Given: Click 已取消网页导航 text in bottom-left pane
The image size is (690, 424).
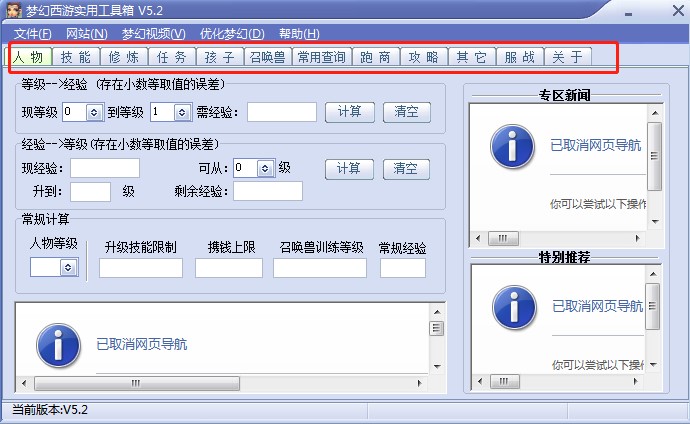Looking at the screenshot, I should tap(142, 344).
